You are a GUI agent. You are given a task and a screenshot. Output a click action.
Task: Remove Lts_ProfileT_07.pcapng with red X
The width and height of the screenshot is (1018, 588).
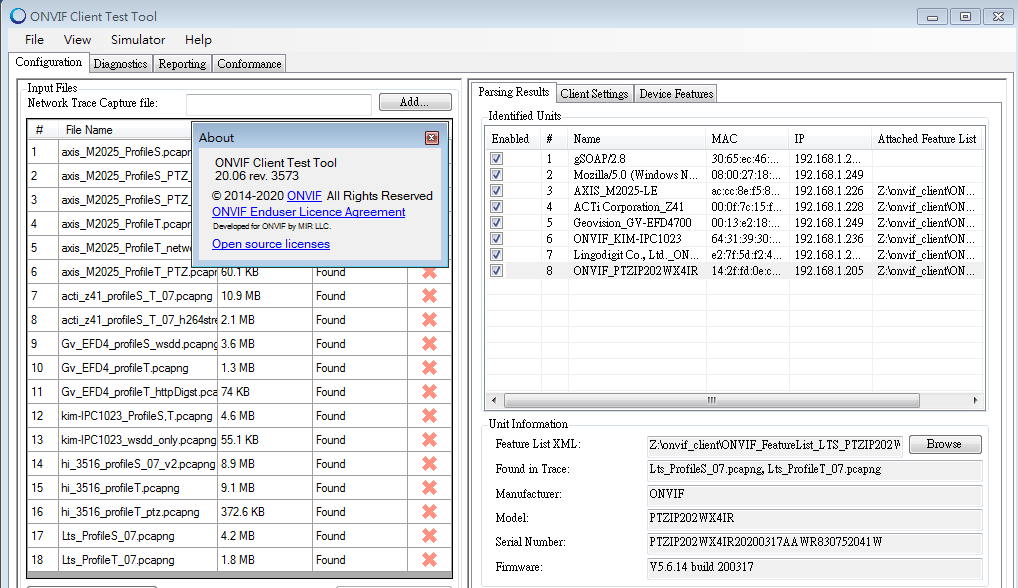tap(430, 560)
